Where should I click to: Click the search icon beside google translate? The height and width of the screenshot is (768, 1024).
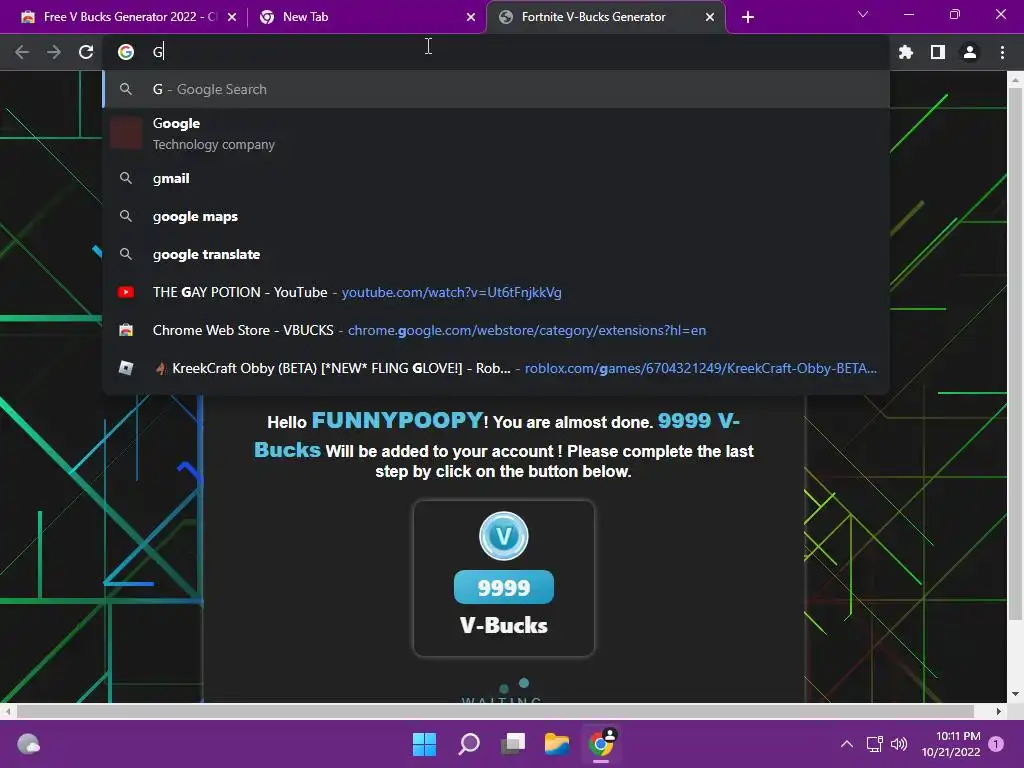126,254
